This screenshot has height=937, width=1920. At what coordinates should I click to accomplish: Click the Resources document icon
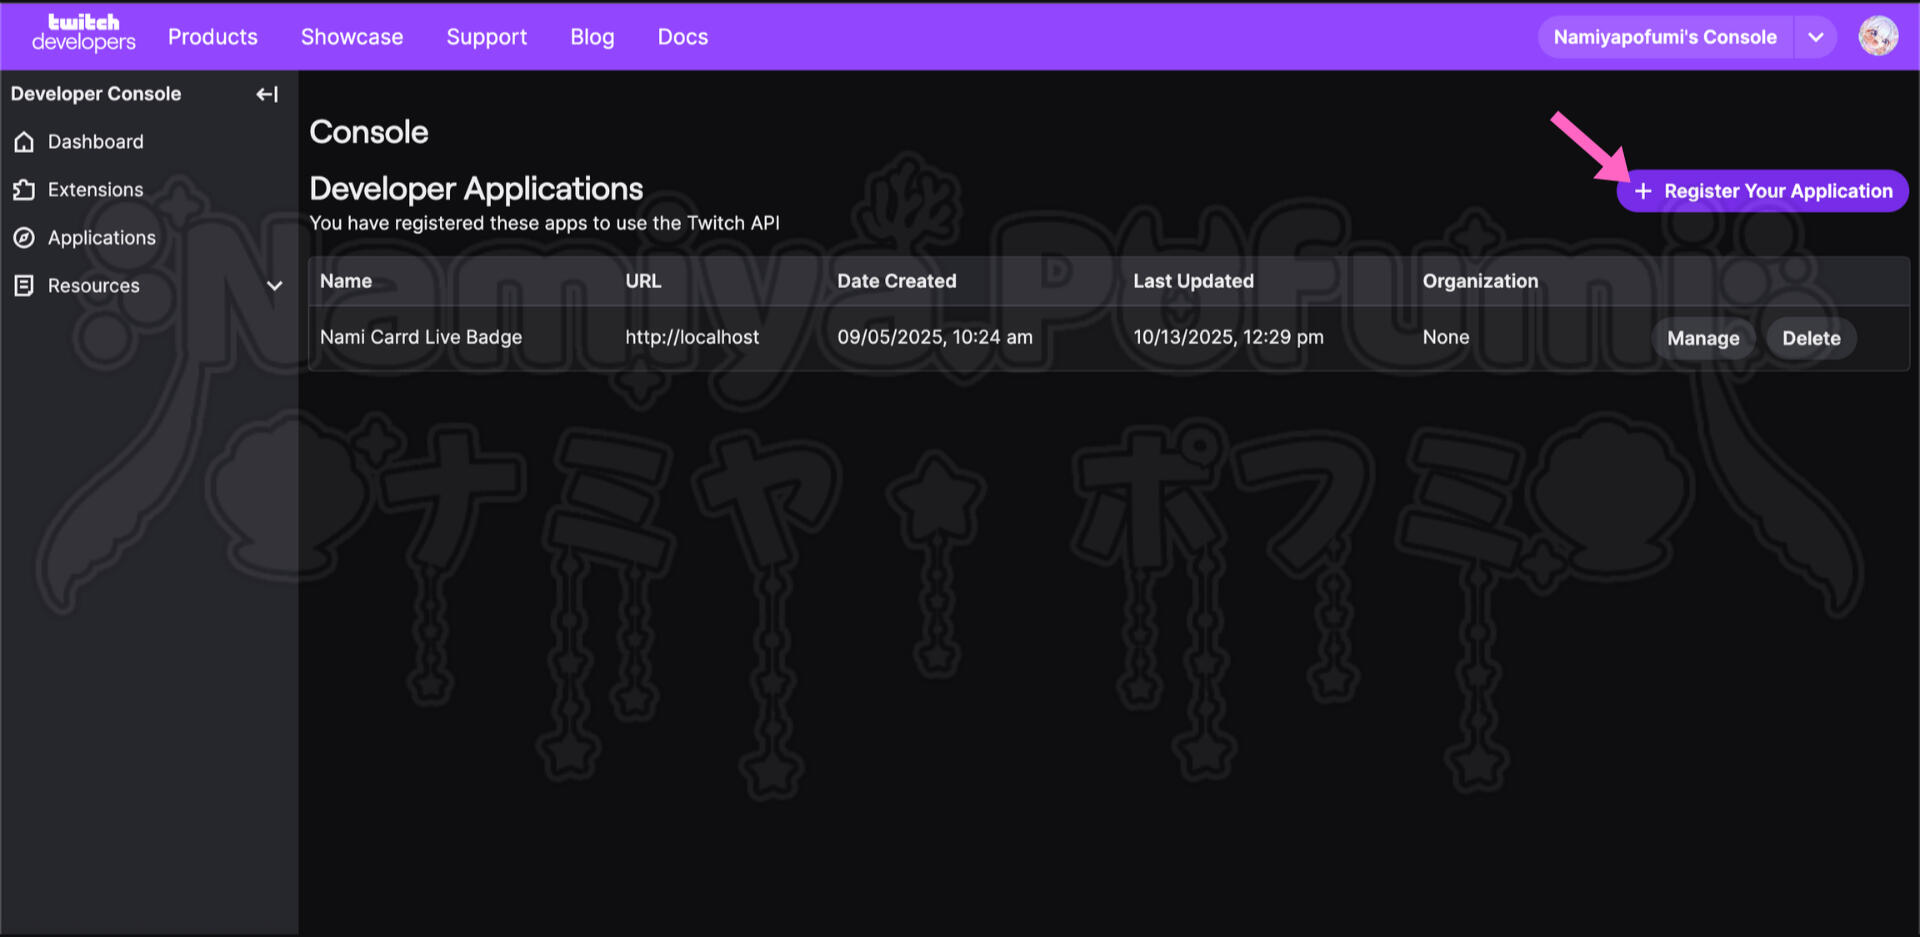[25, 286]
